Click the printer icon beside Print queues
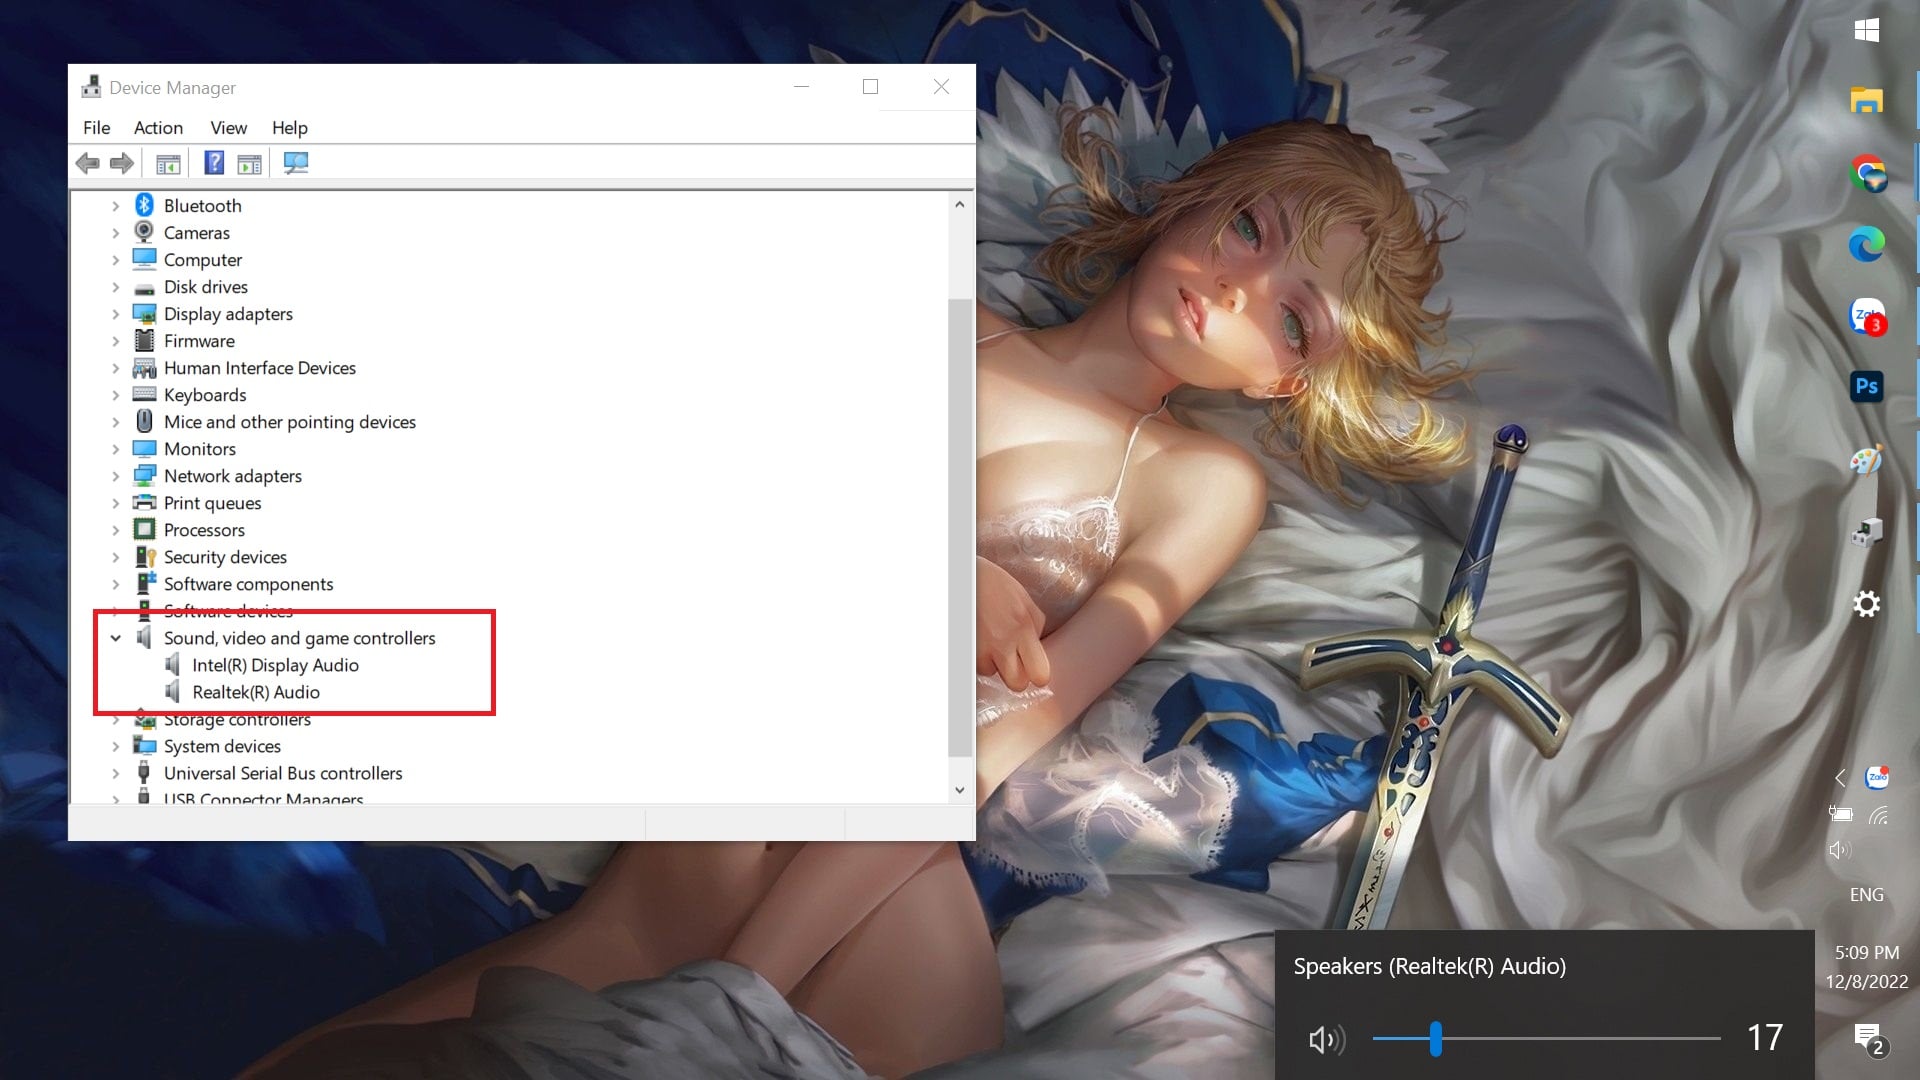Viewport: 1920px width, 1080px height. point(144,502)
